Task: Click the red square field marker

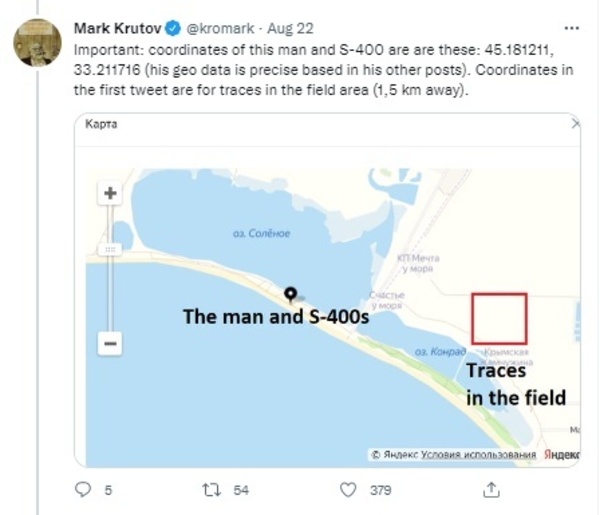Action: point(499,319)
